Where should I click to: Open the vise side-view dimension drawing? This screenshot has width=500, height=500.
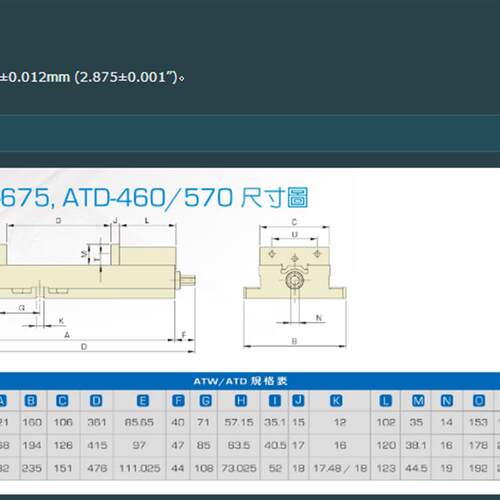tap(98, 285)
